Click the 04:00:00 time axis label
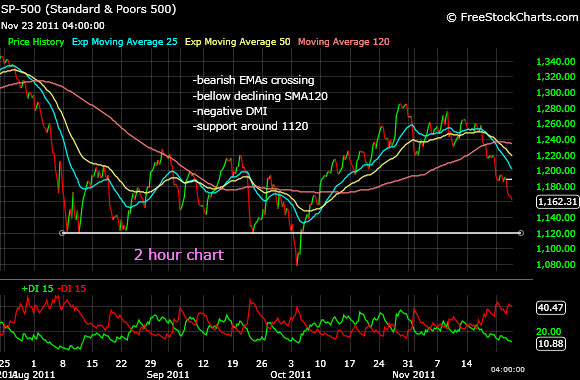The height and width of the screenshot is (380, 580). point(508,369)
